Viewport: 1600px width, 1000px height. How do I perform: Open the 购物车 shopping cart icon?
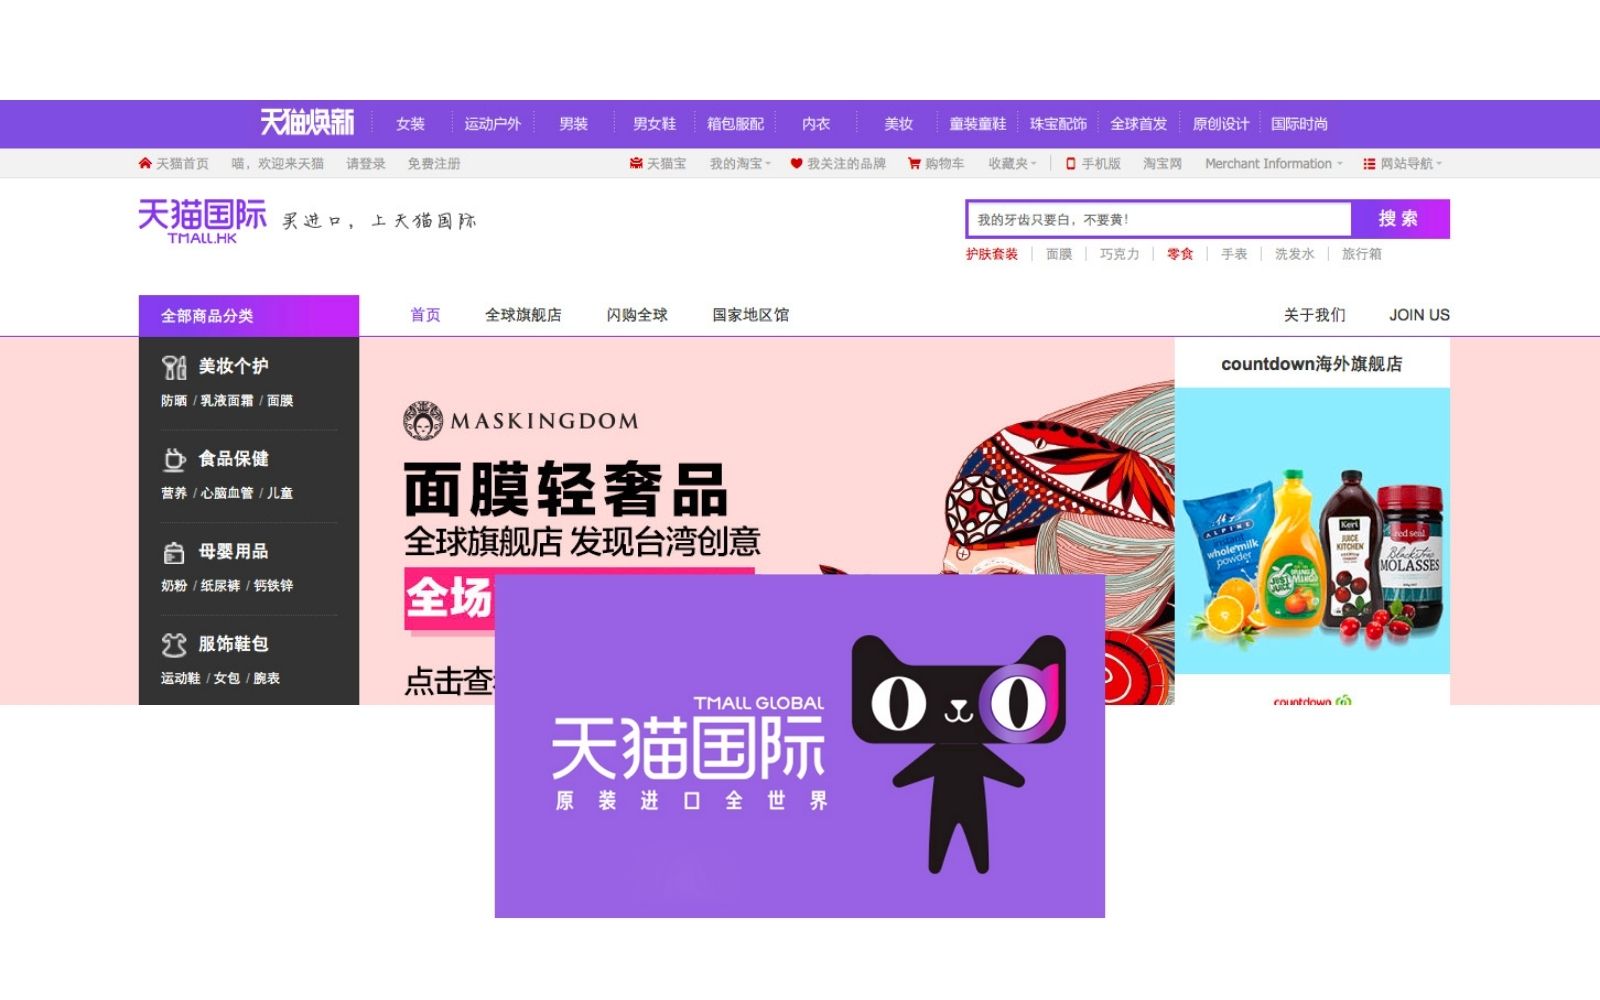point(913,163)
